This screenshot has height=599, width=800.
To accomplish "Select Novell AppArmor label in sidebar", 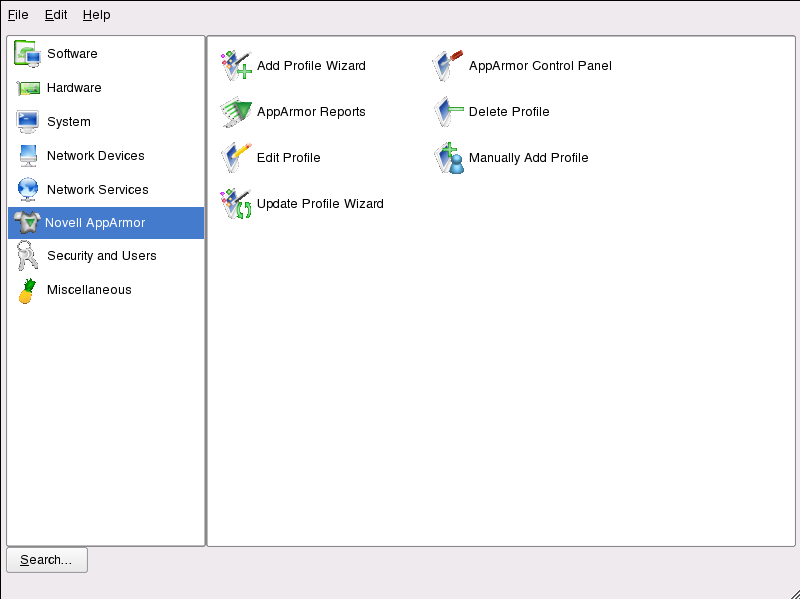I will [x=95, y=223].
